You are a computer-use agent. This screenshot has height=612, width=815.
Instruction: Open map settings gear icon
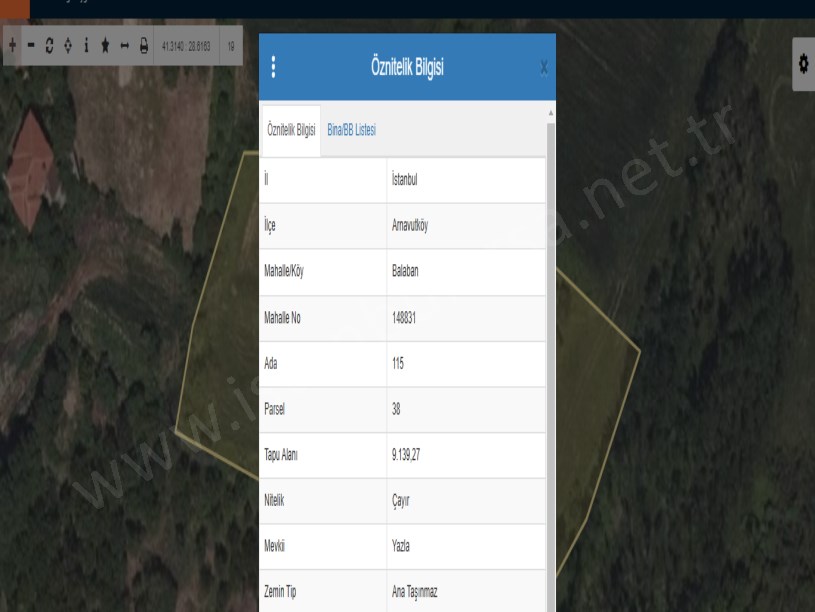click(802, 64)
